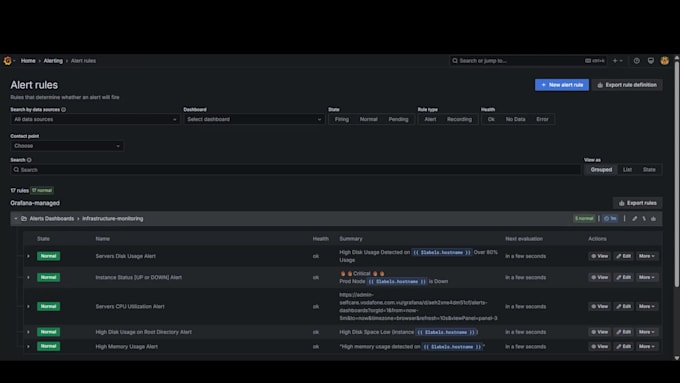
Task: Open the Grafana logo menu
Action: pyautogui.click(x=8, y=61)
